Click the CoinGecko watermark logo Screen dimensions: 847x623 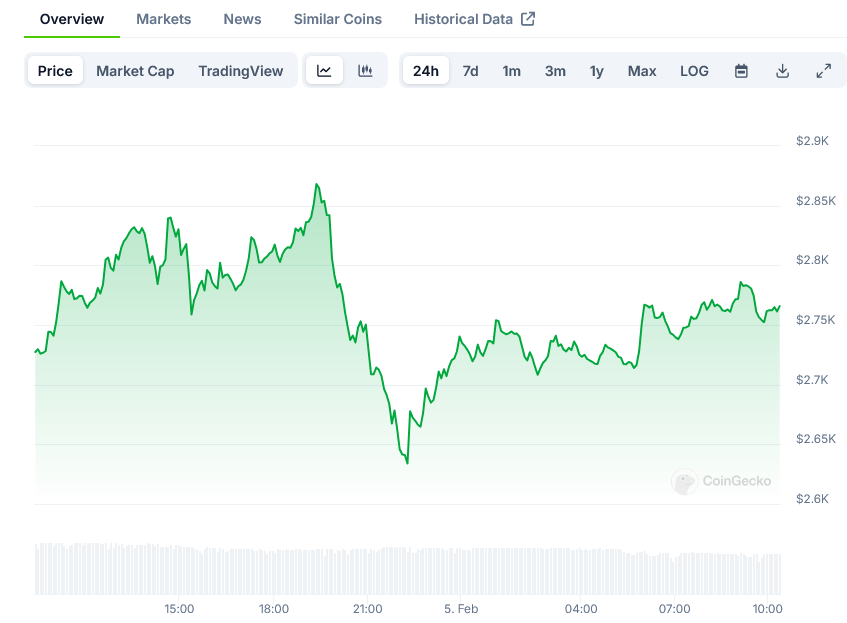click(x=721, y=481)
